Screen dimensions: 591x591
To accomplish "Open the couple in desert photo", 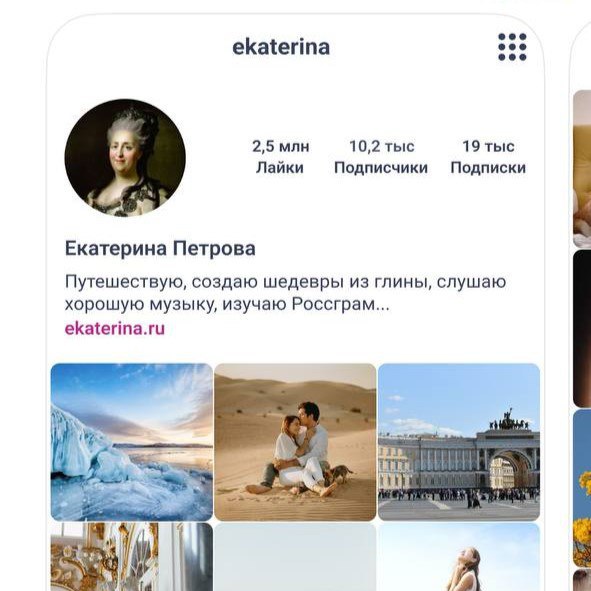I will coord(295,442).
